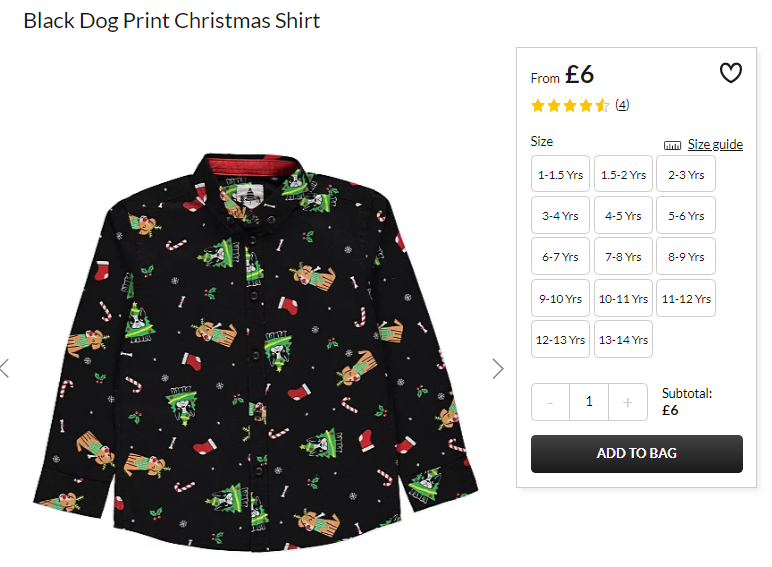Screen dimensions: 772x567
Task: Pick size 13-14 Yrs
Action: tap(623, 340)
